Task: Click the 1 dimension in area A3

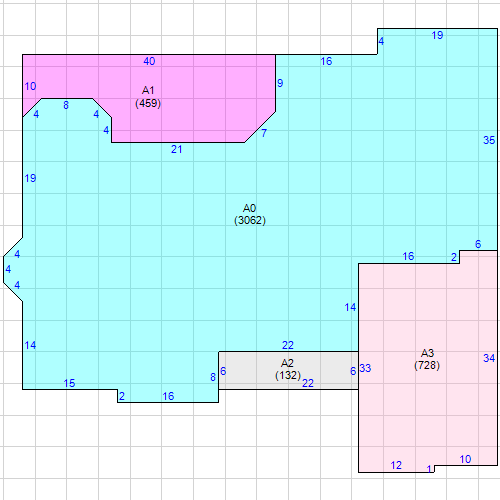Action: coord(429,469)
